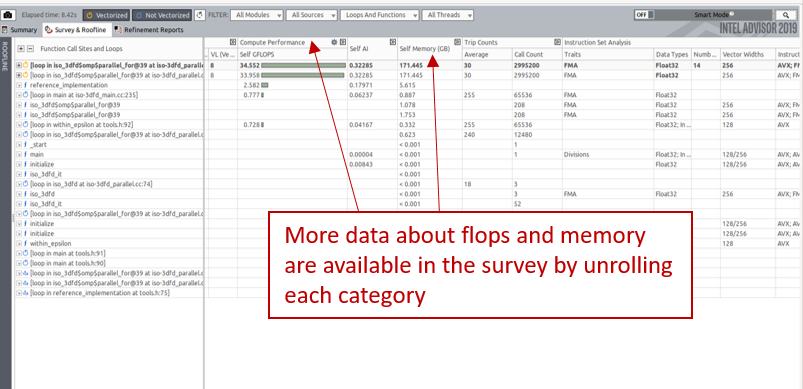Viewport: 803px width, 389px height.
Task: Click the Self AI value 0.17971
Action: 360,85
